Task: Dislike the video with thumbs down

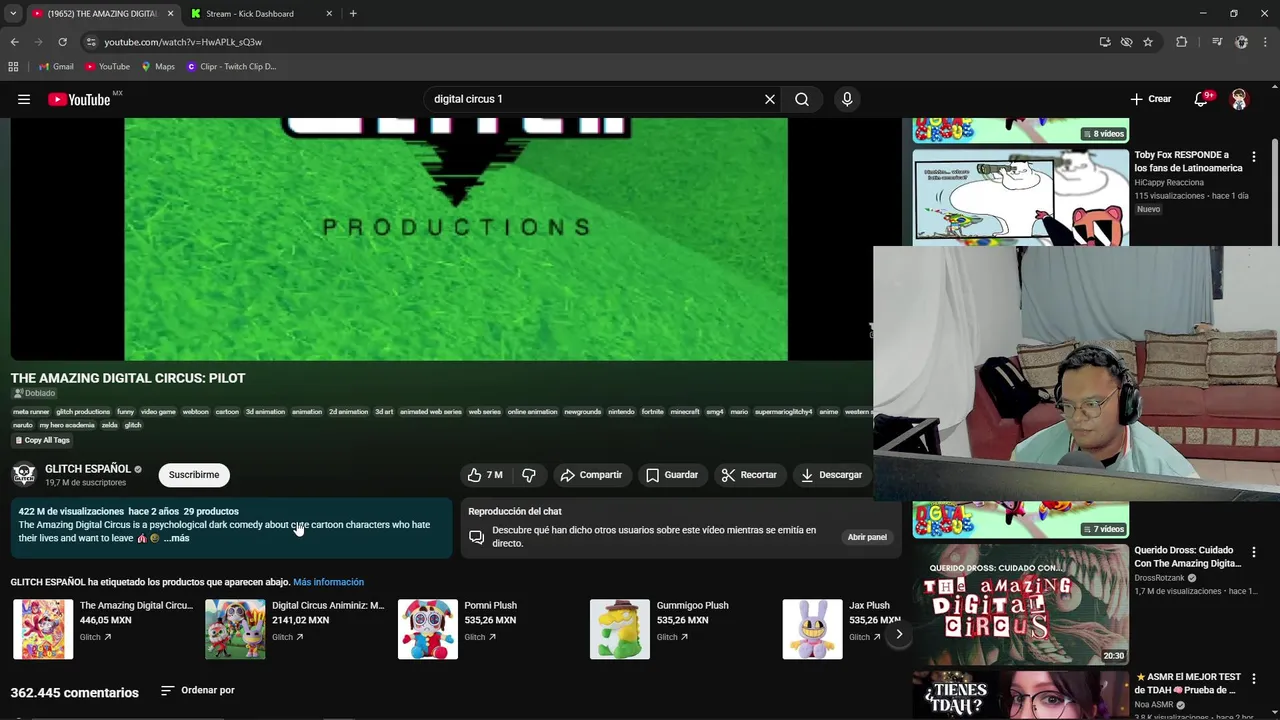Action: pos(529,475)
